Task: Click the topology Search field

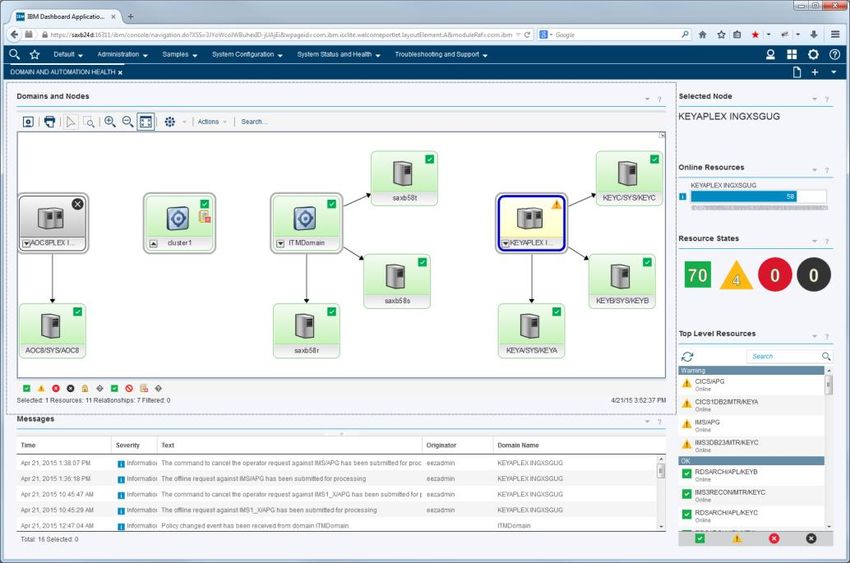Action: [254, 122]
